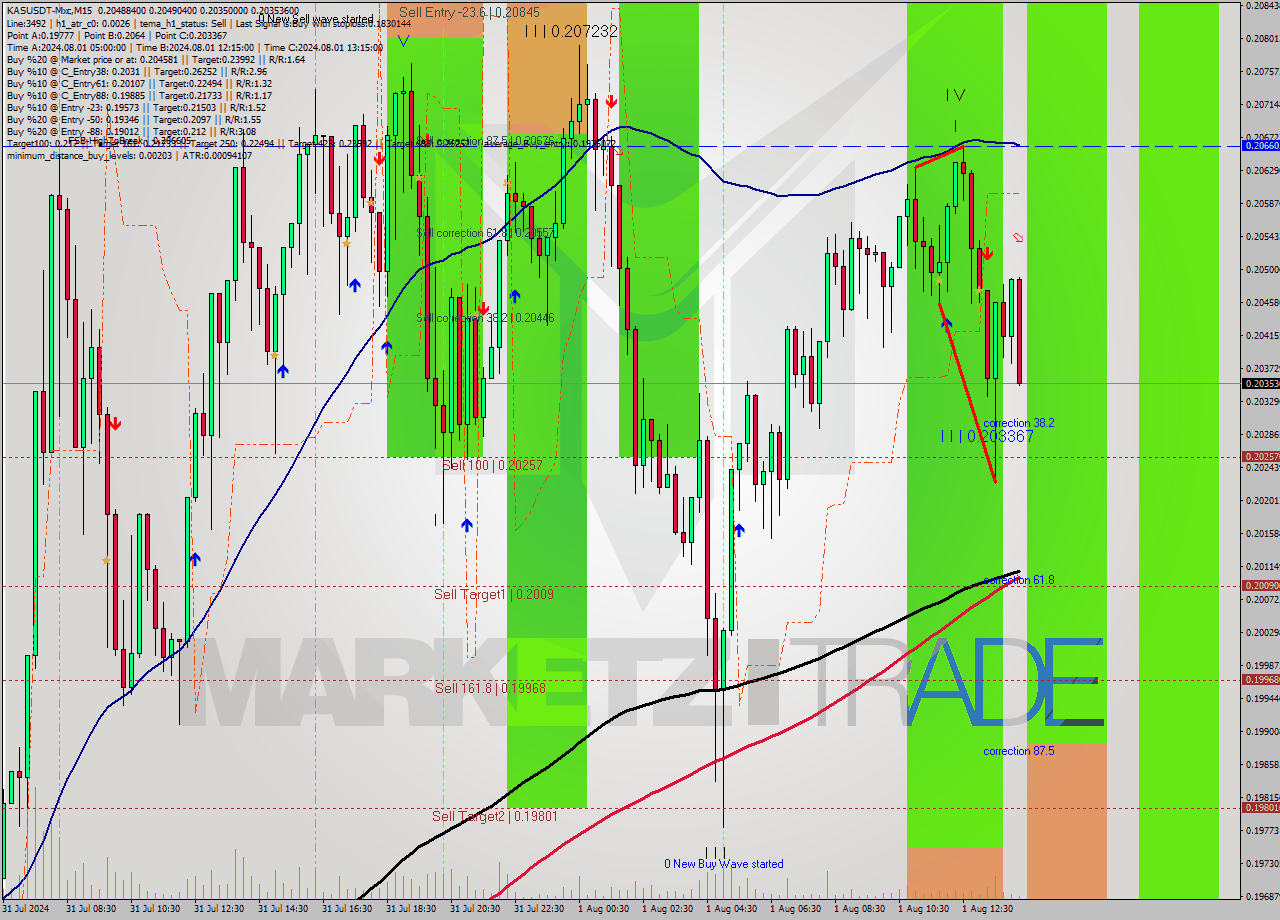Select the 0.19730 price axis value
Image resolution: width=1280 pixels, height=920 pixels.
click(1261, 862)
